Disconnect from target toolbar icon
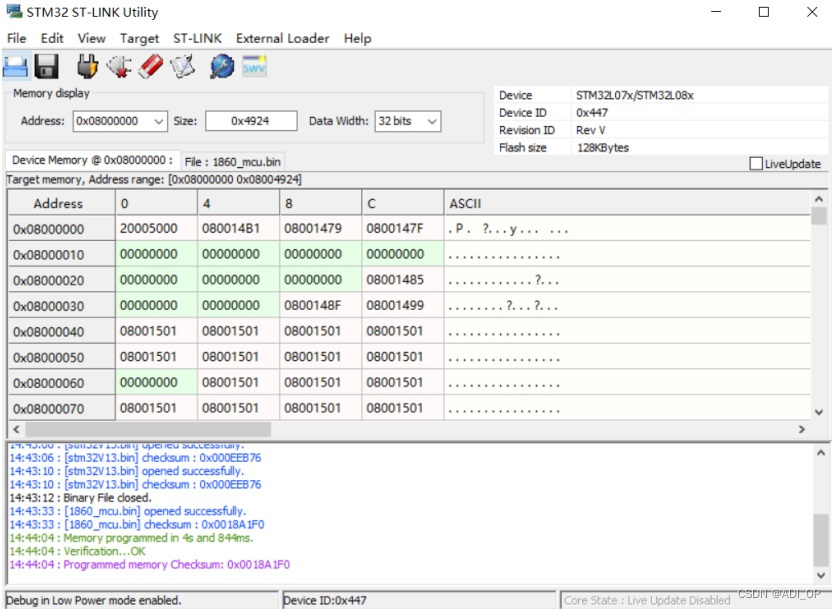 (x=119, y=67)
